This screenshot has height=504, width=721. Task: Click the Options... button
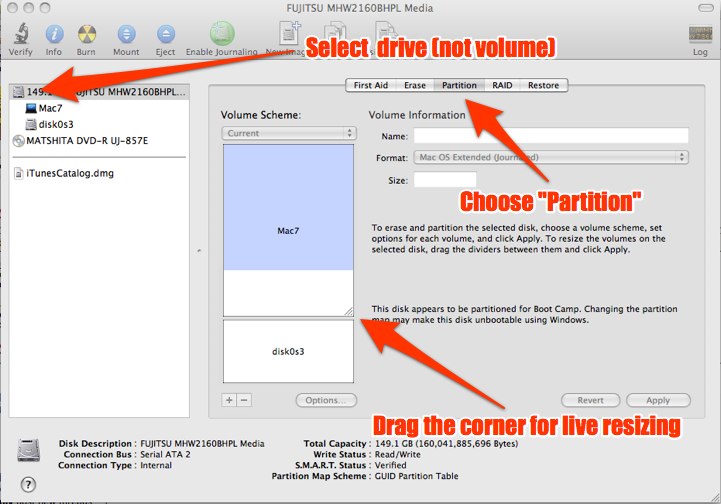pyautogui.click(x=326, y=400)
